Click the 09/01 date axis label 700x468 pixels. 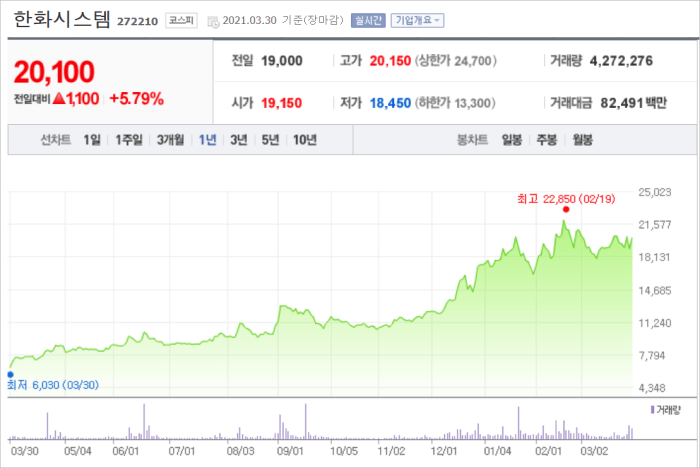click(x=290, y=451)
